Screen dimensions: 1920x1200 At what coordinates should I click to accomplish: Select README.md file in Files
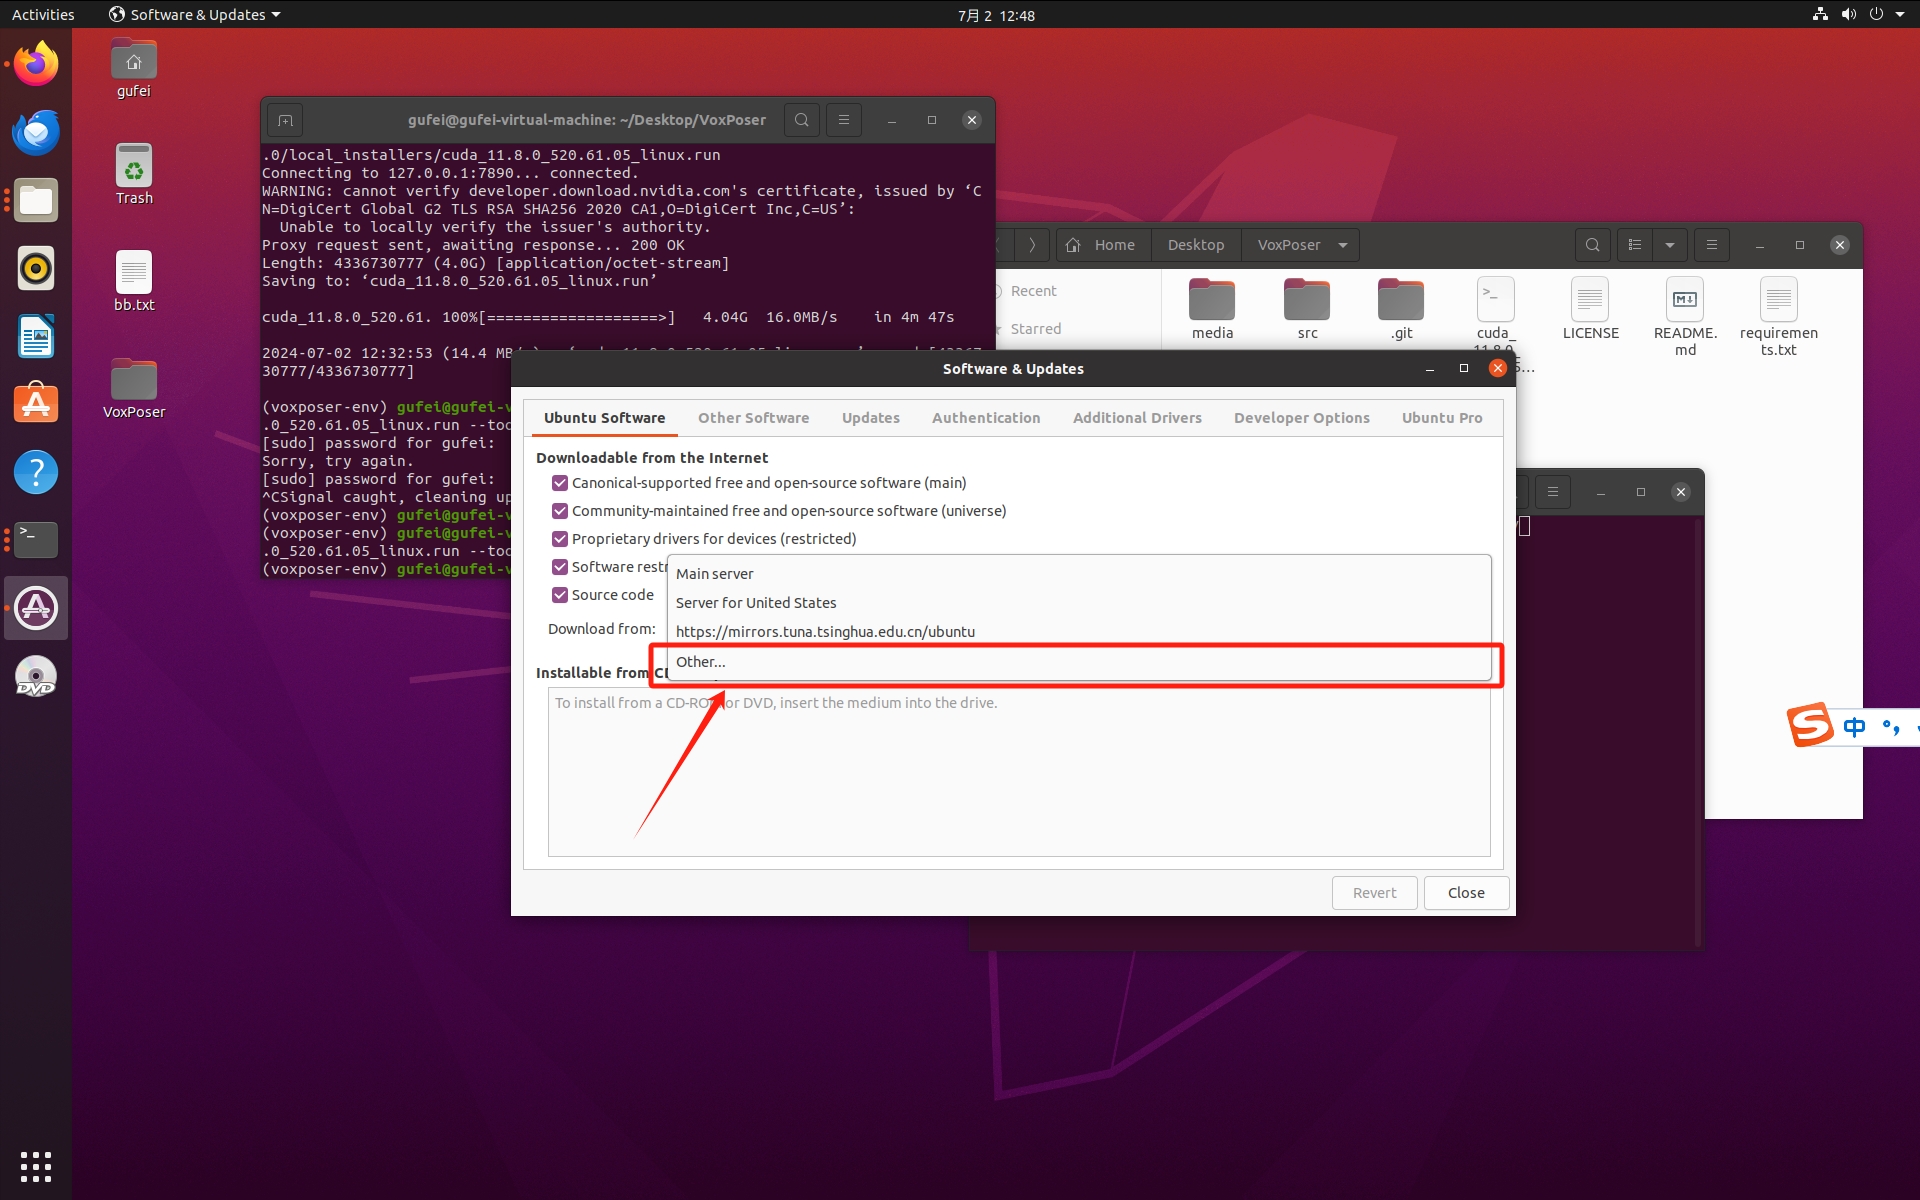coord(1685,316)
